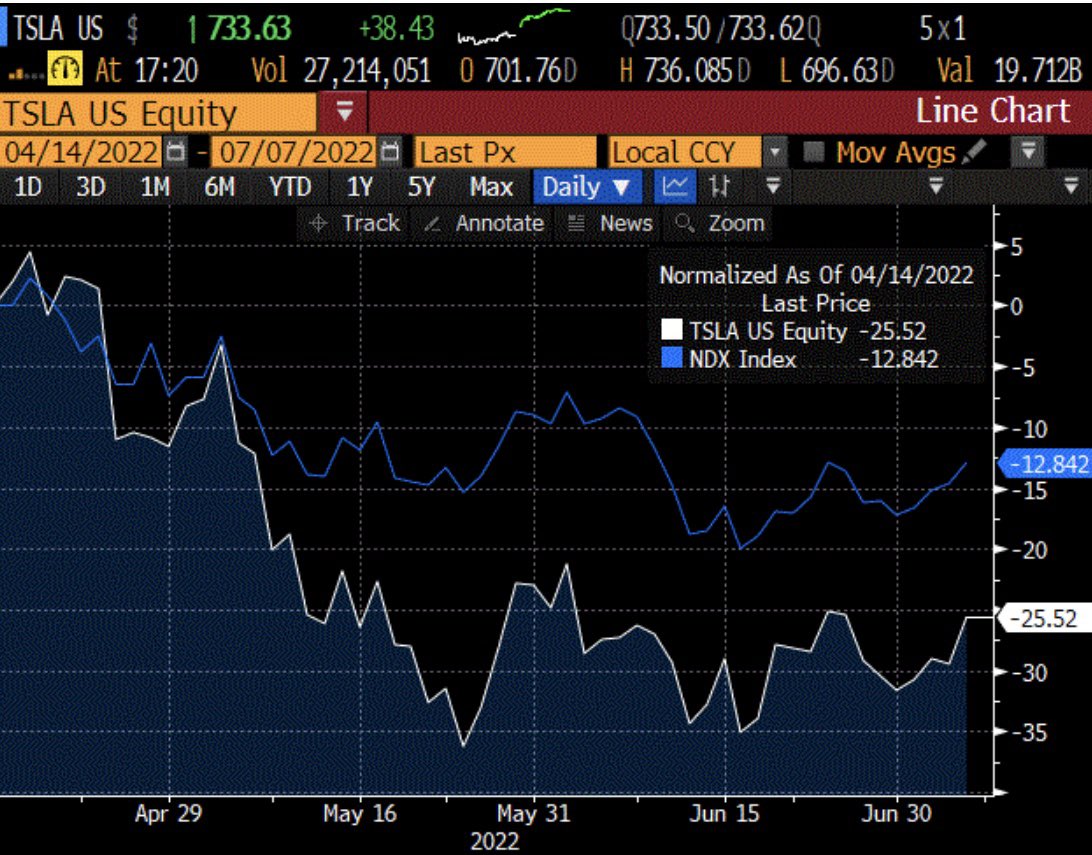Click the TSLA US Equity security field
This screenshot has height=855, width=1092.
(x=158, y=113)
